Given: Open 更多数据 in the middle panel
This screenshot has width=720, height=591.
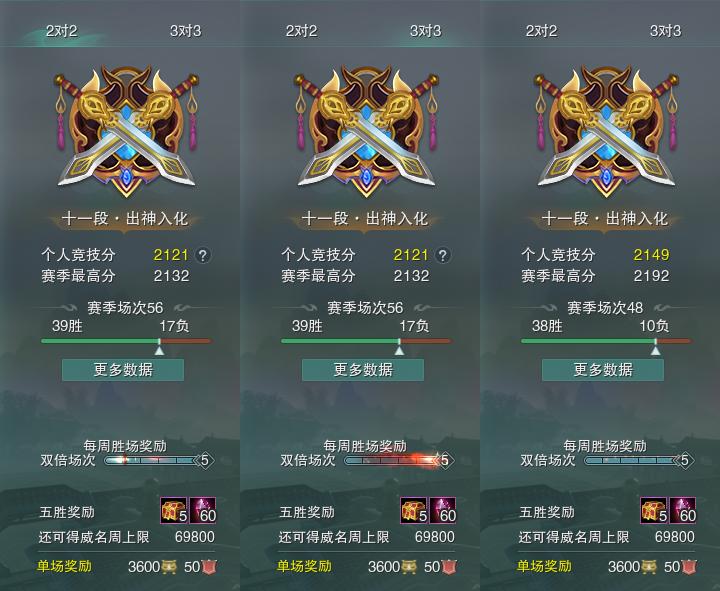Looking at the screenshot, I should [363, 370].
